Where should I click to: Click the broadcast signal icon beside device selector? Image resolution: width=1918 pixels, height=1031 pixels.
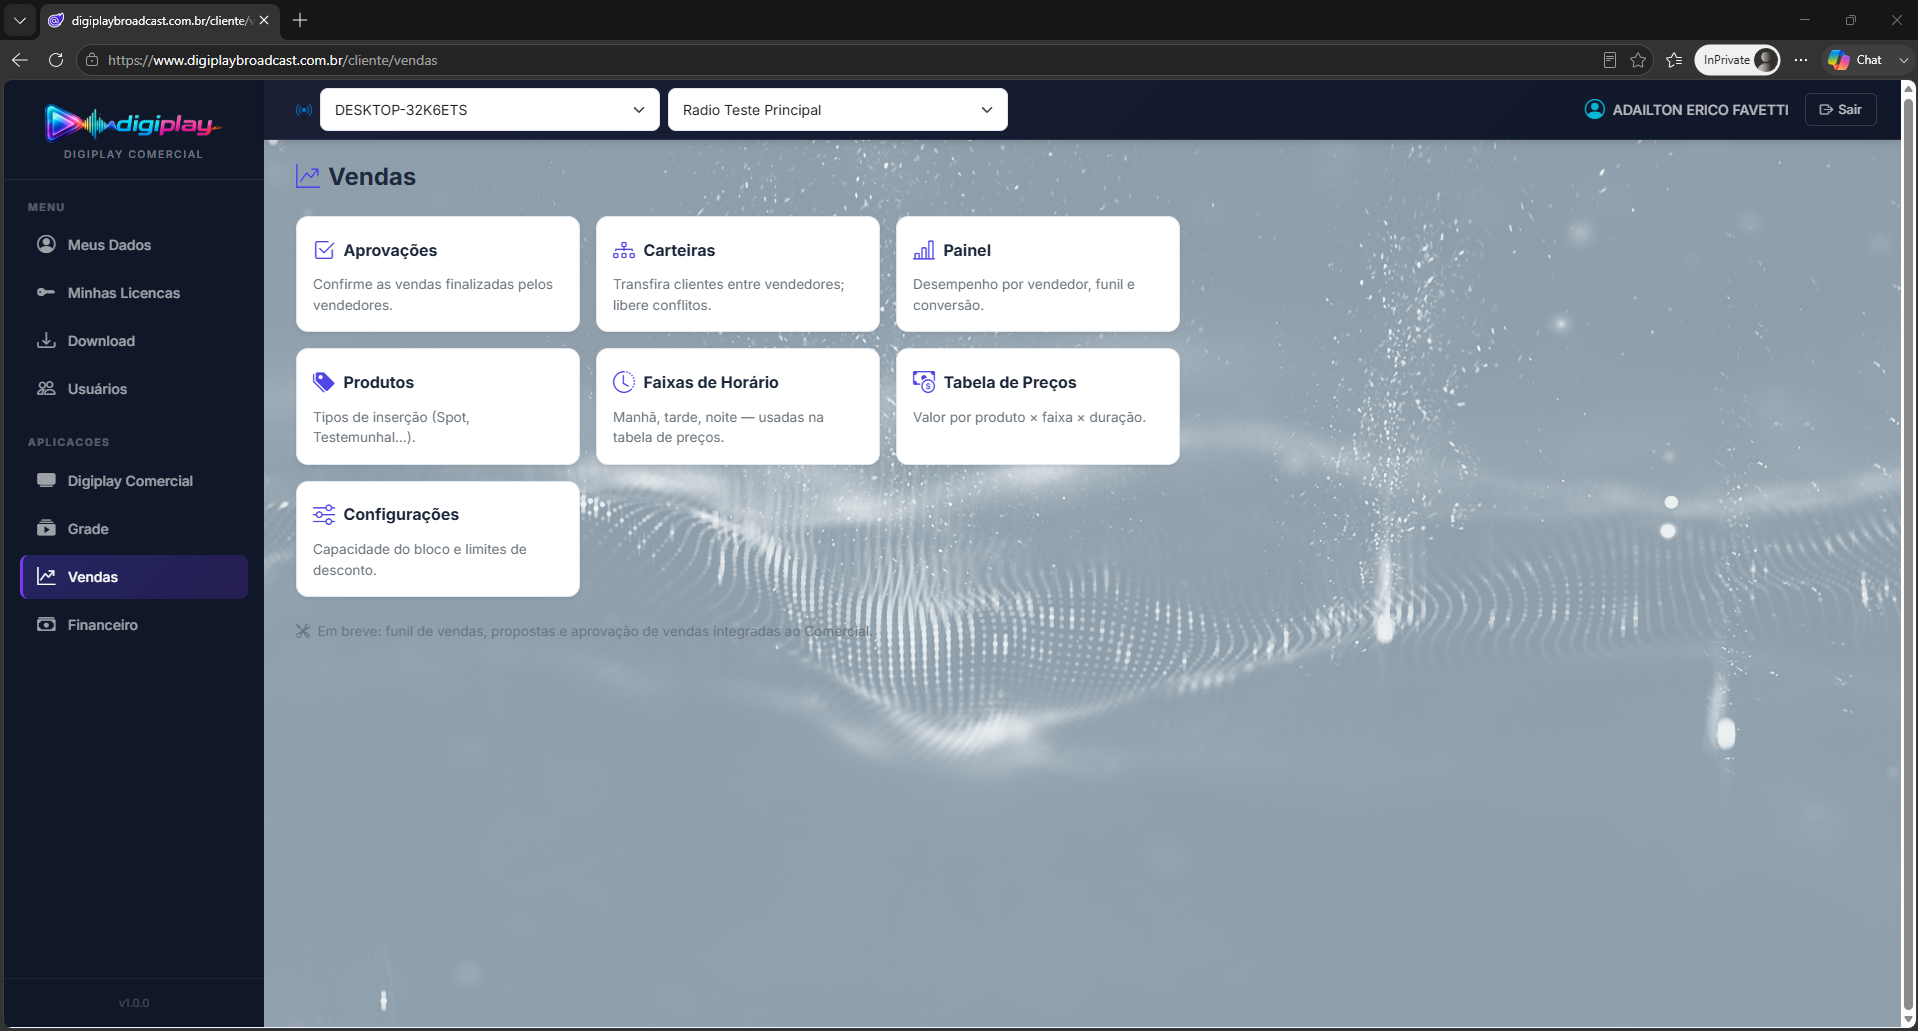point(304,110)
